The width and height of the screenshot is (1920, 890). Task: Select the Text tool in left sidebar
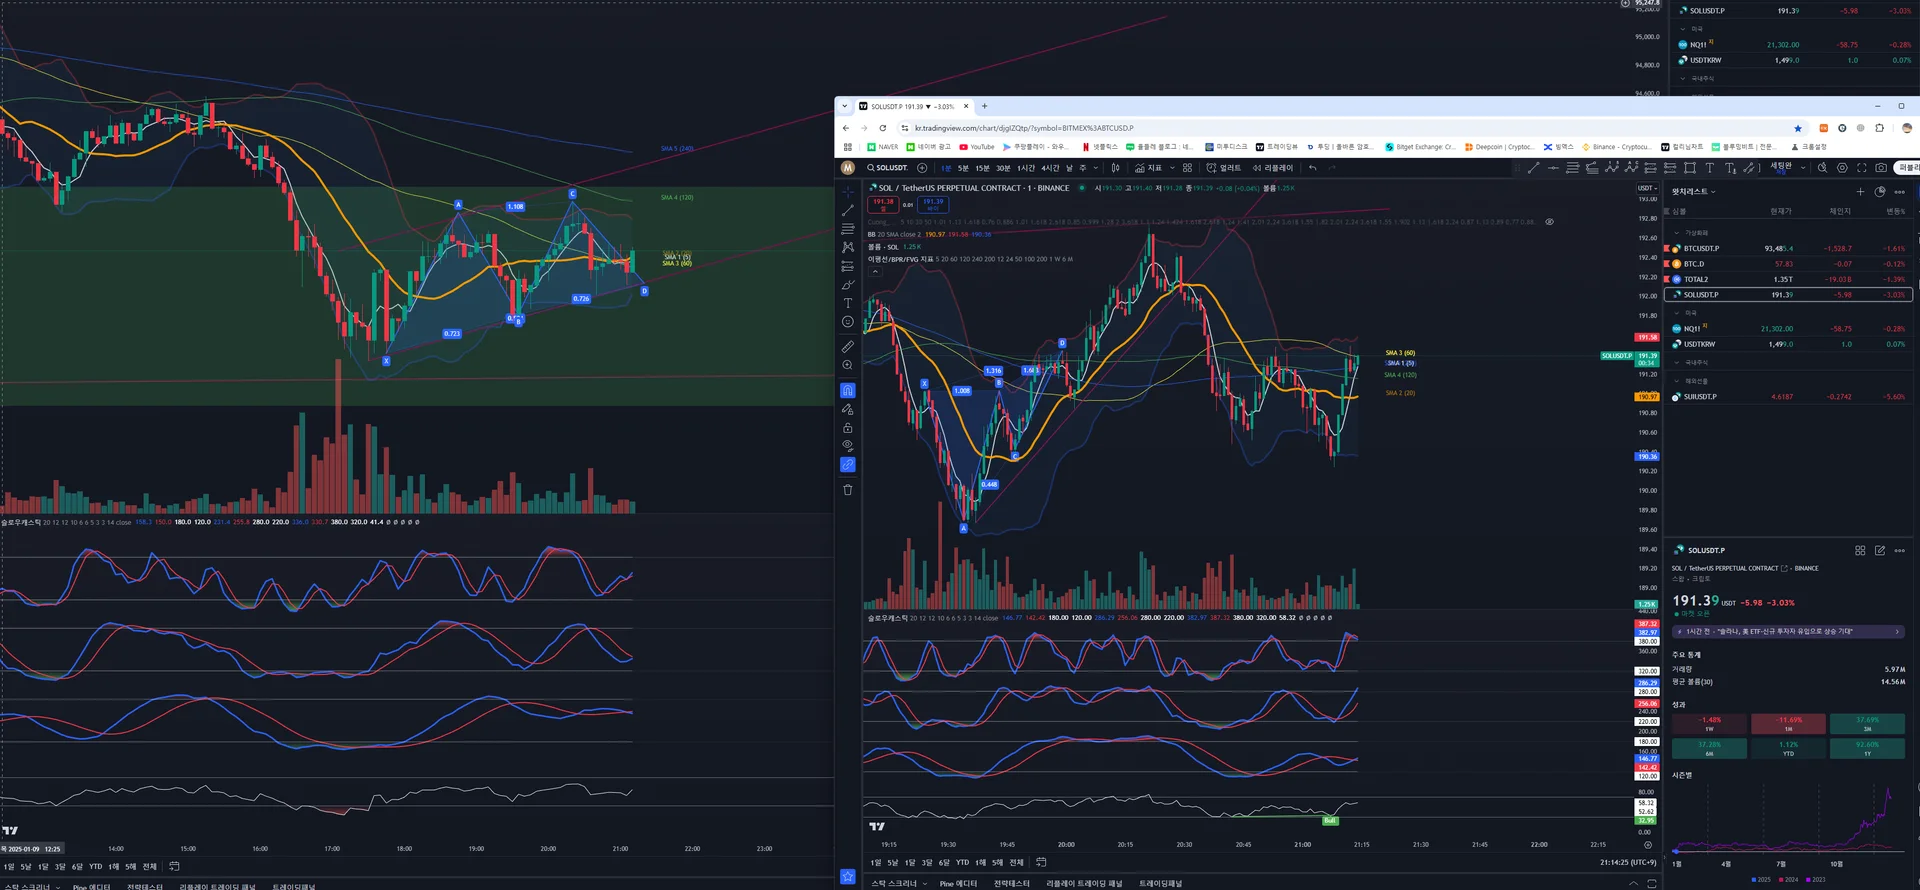pyautogui.click(x=848, y=303)
